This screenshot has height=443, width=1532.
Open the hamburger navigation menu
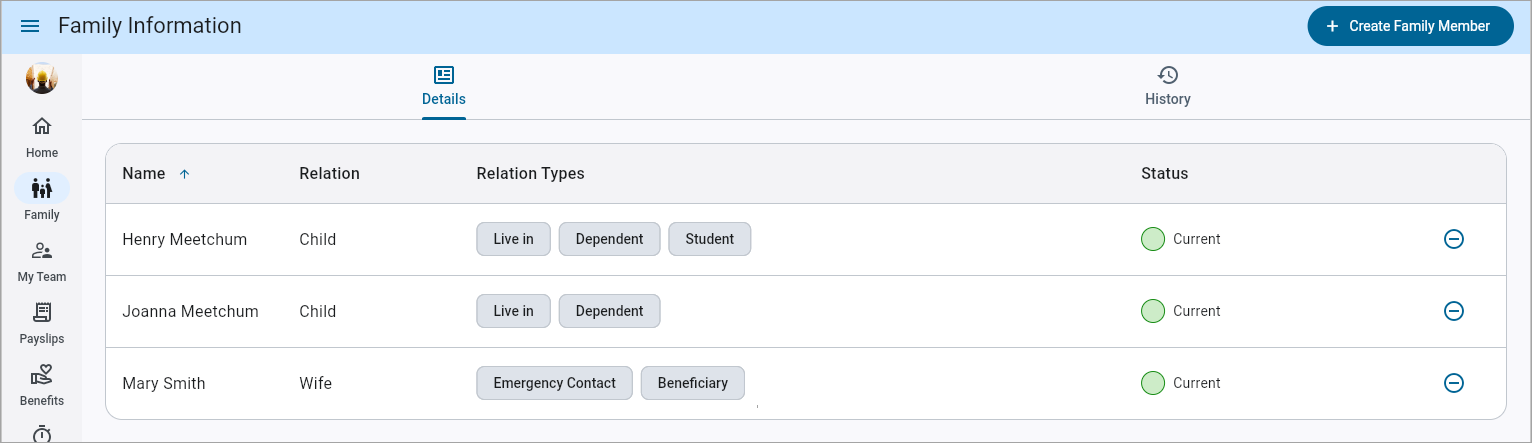tap(30, 26)
